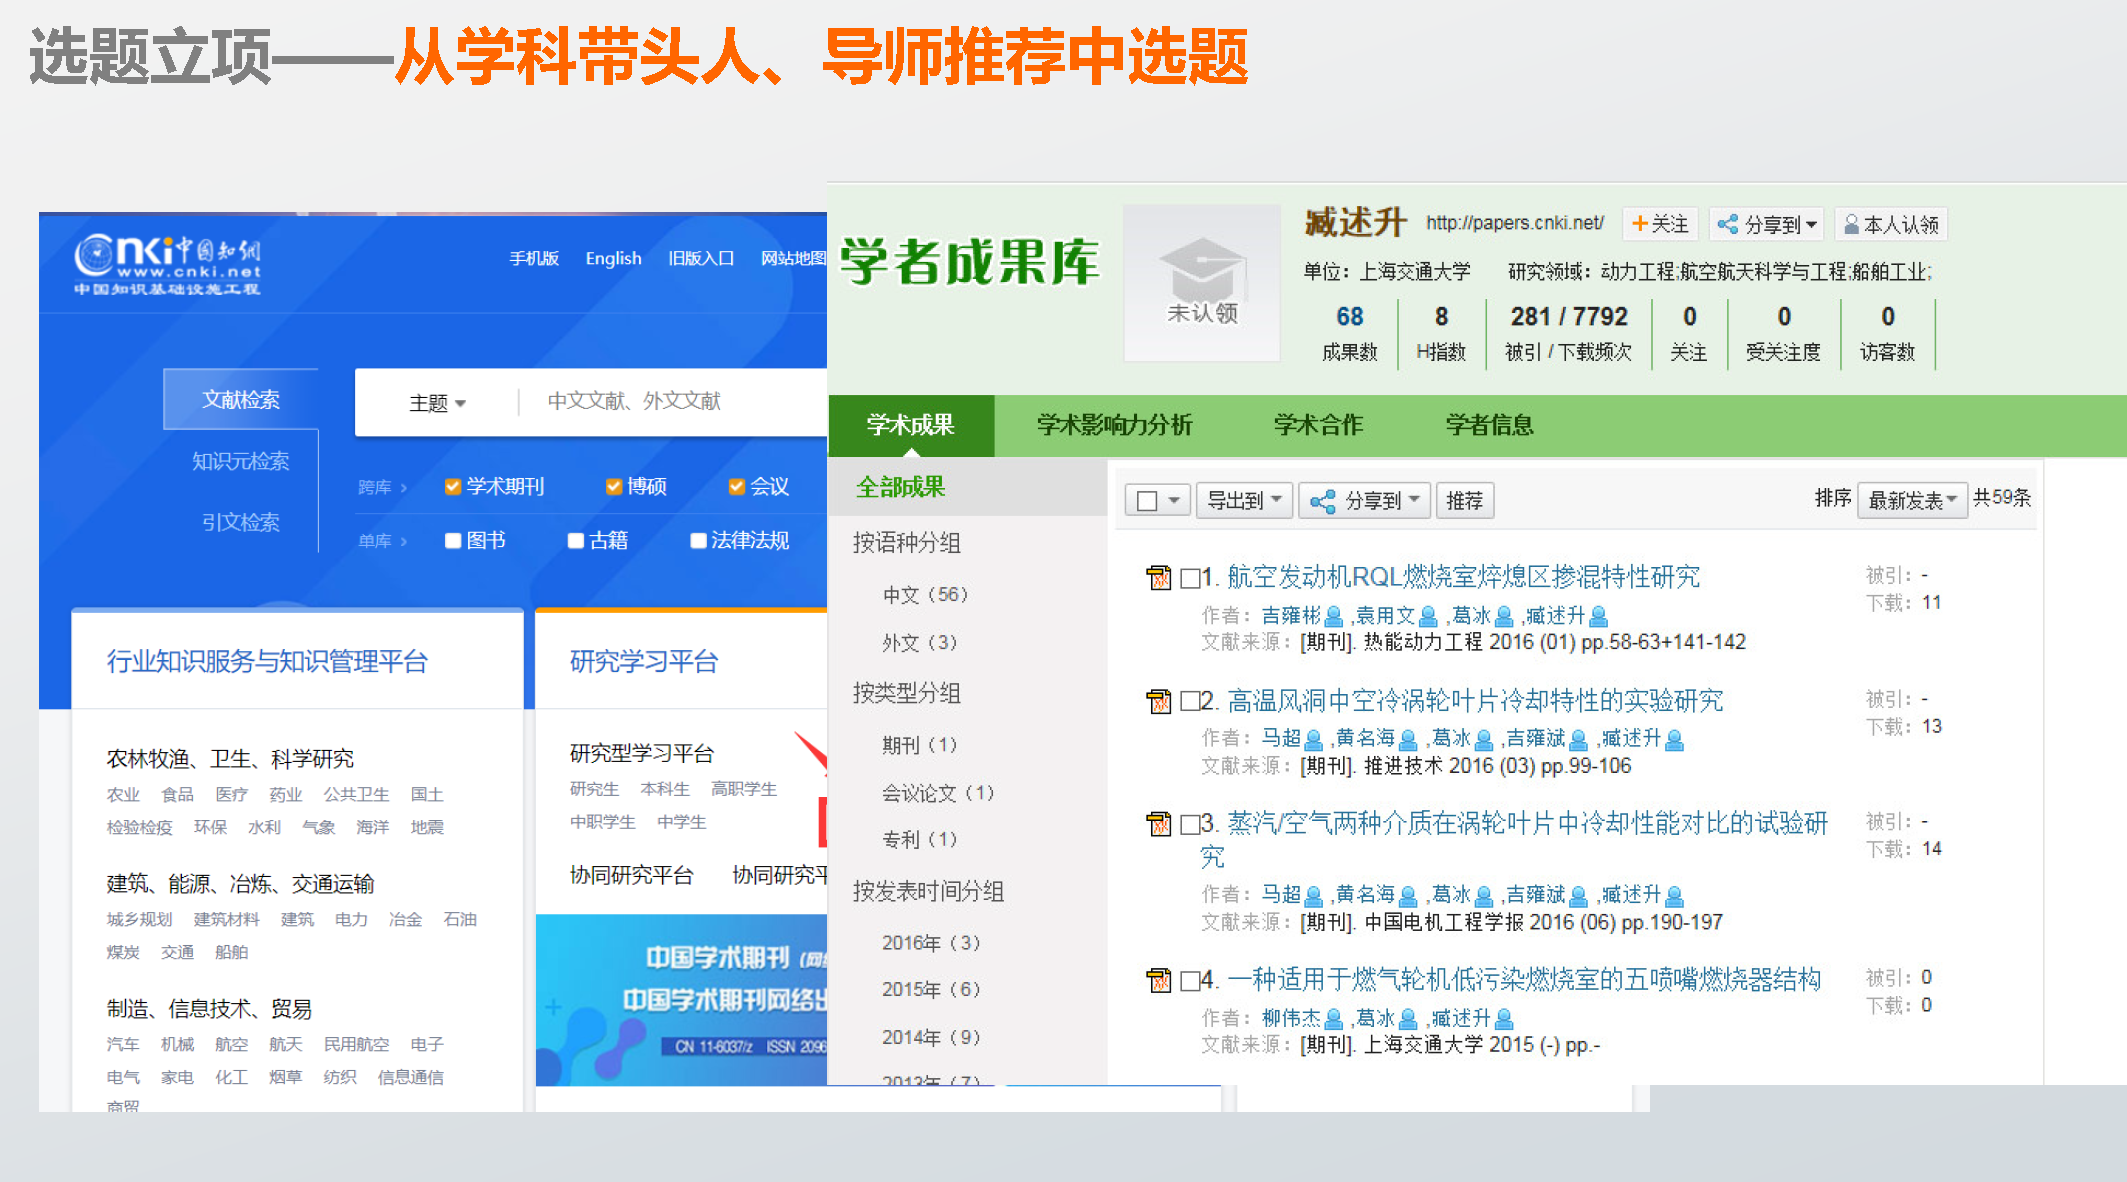
Task: Click author name 吉雍彬 in result 1
Action: point(1291,616)
